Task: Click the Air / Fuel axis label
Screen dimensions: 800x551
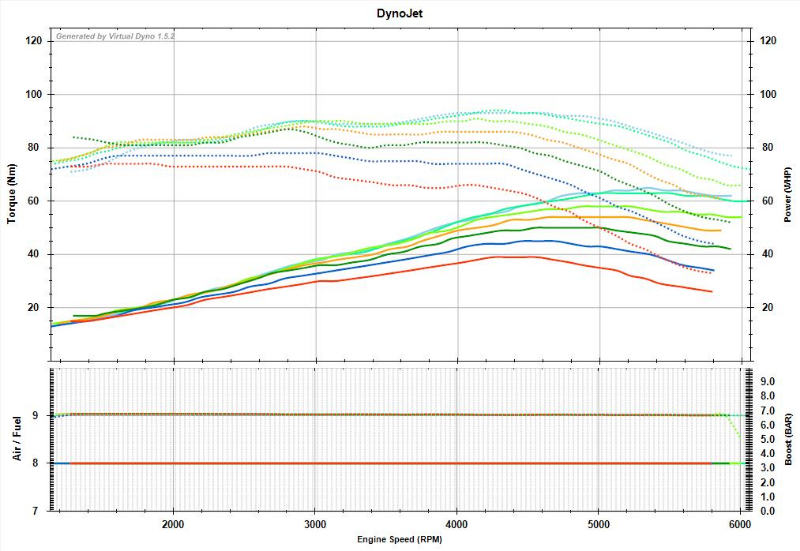Action: click(12, 439)
